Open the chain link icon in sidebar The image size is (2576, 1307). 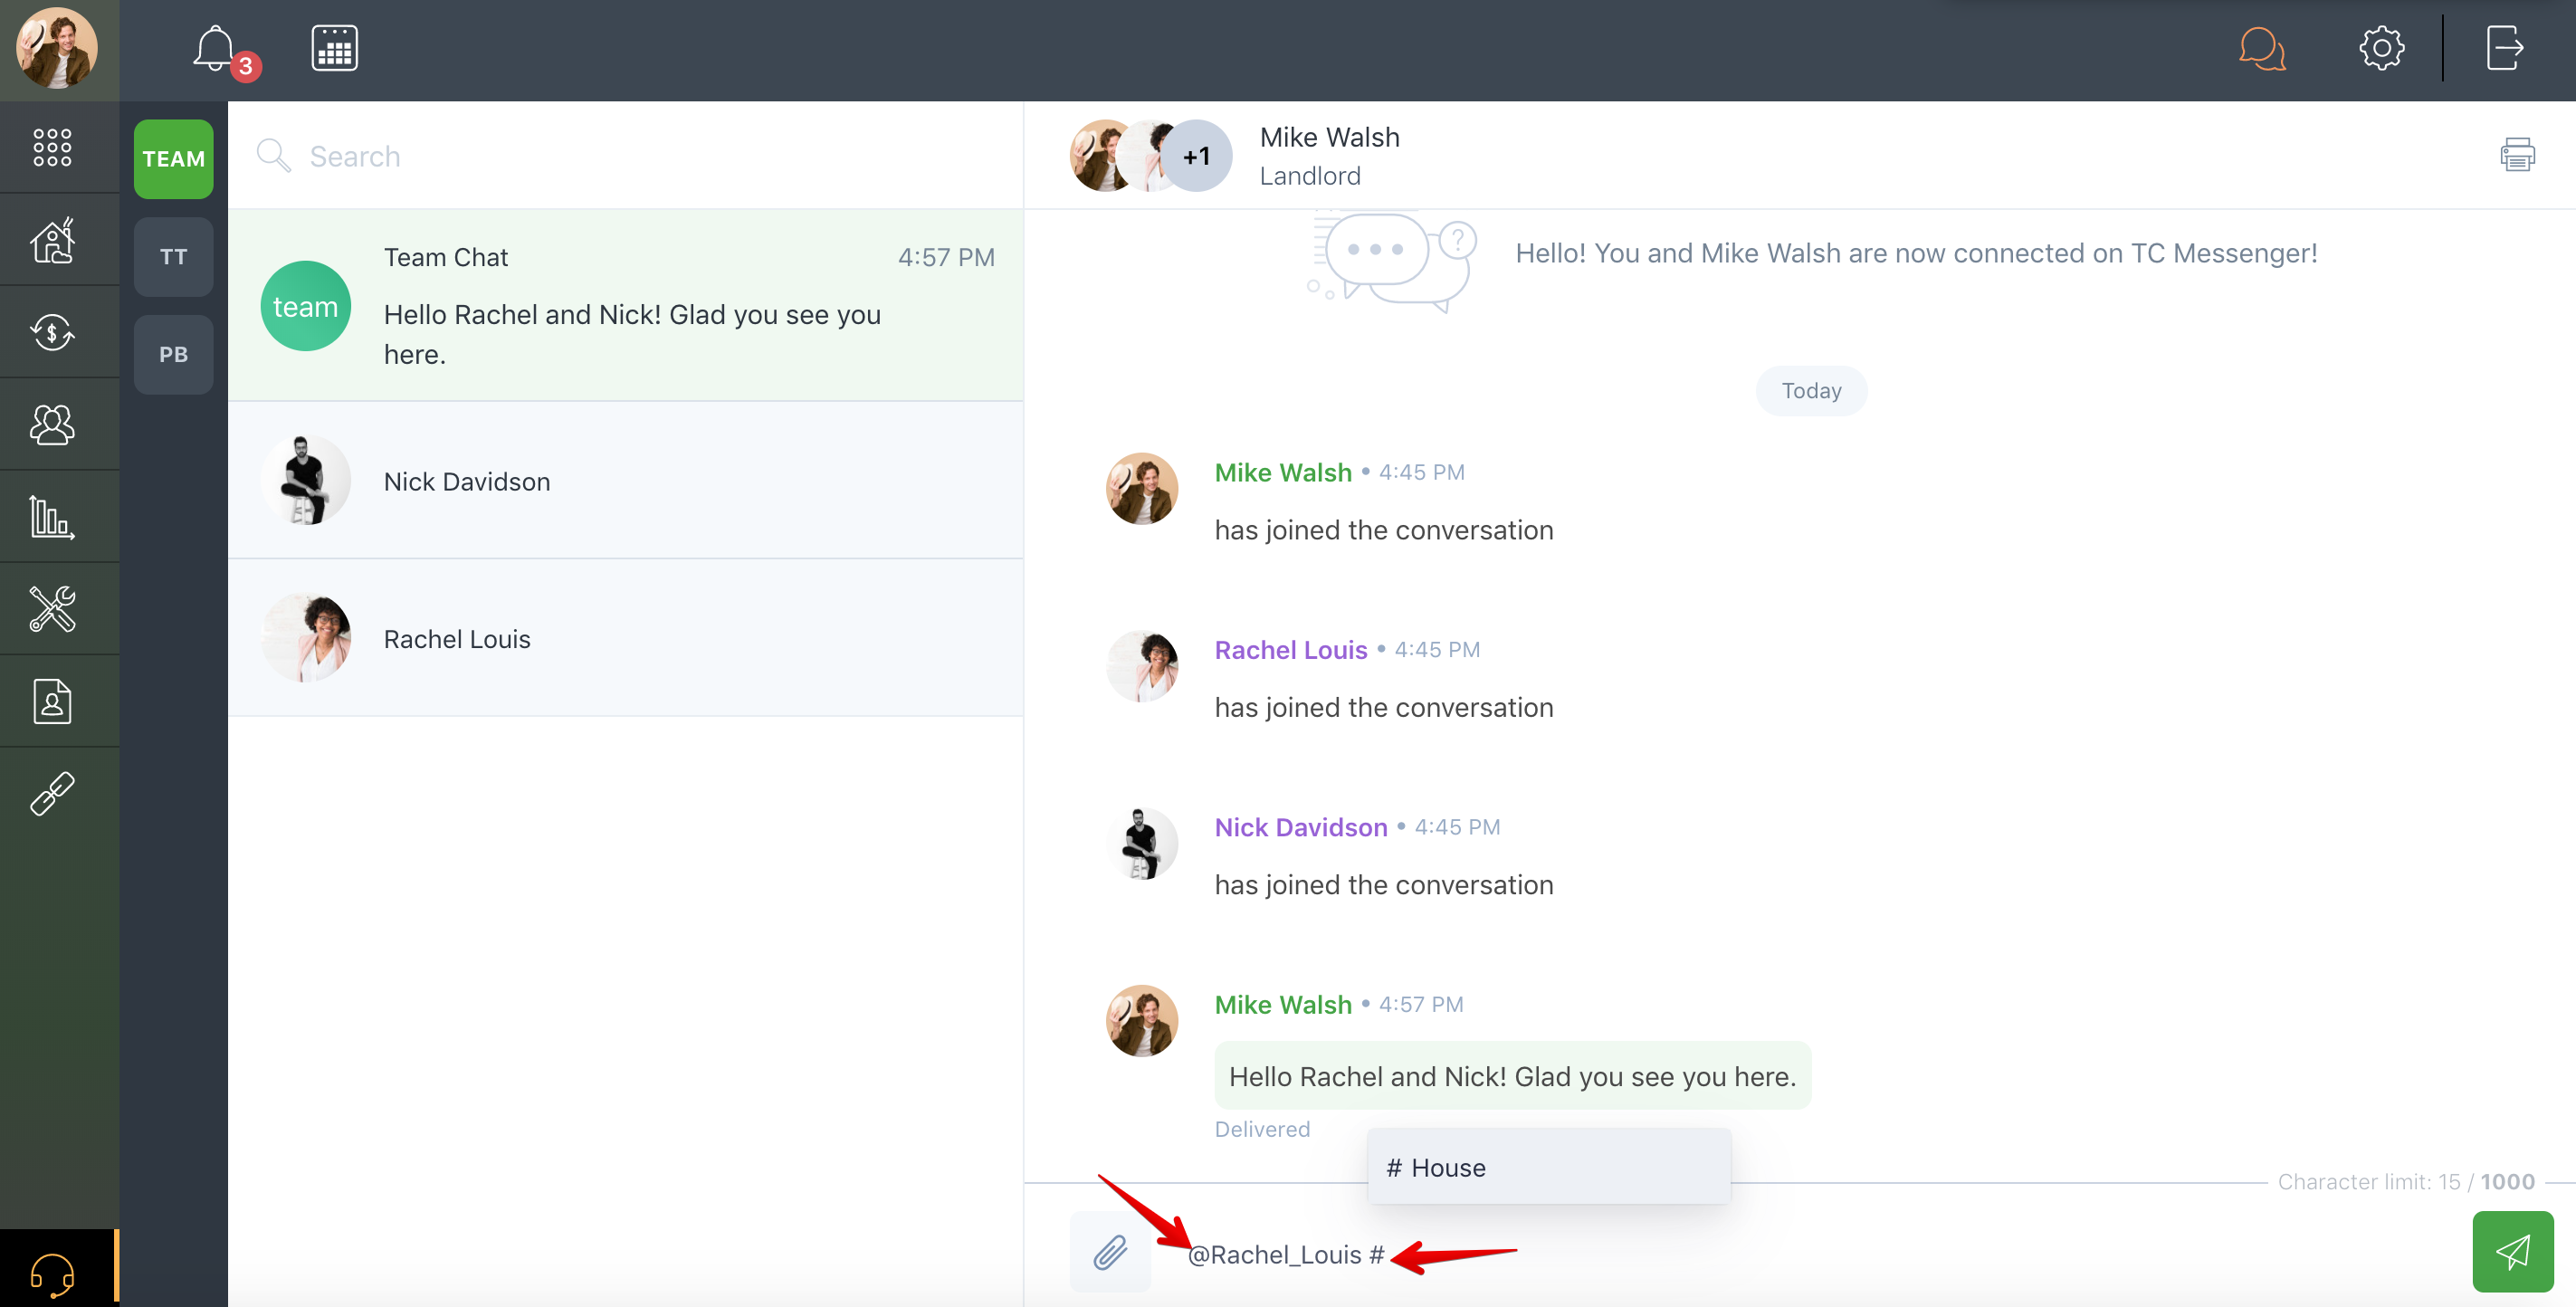tap(52, 793)
